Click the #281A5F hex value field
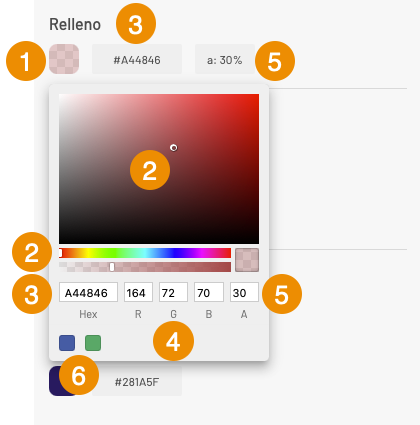This screenshot has height=425, width=420. (x=137, y=382)
